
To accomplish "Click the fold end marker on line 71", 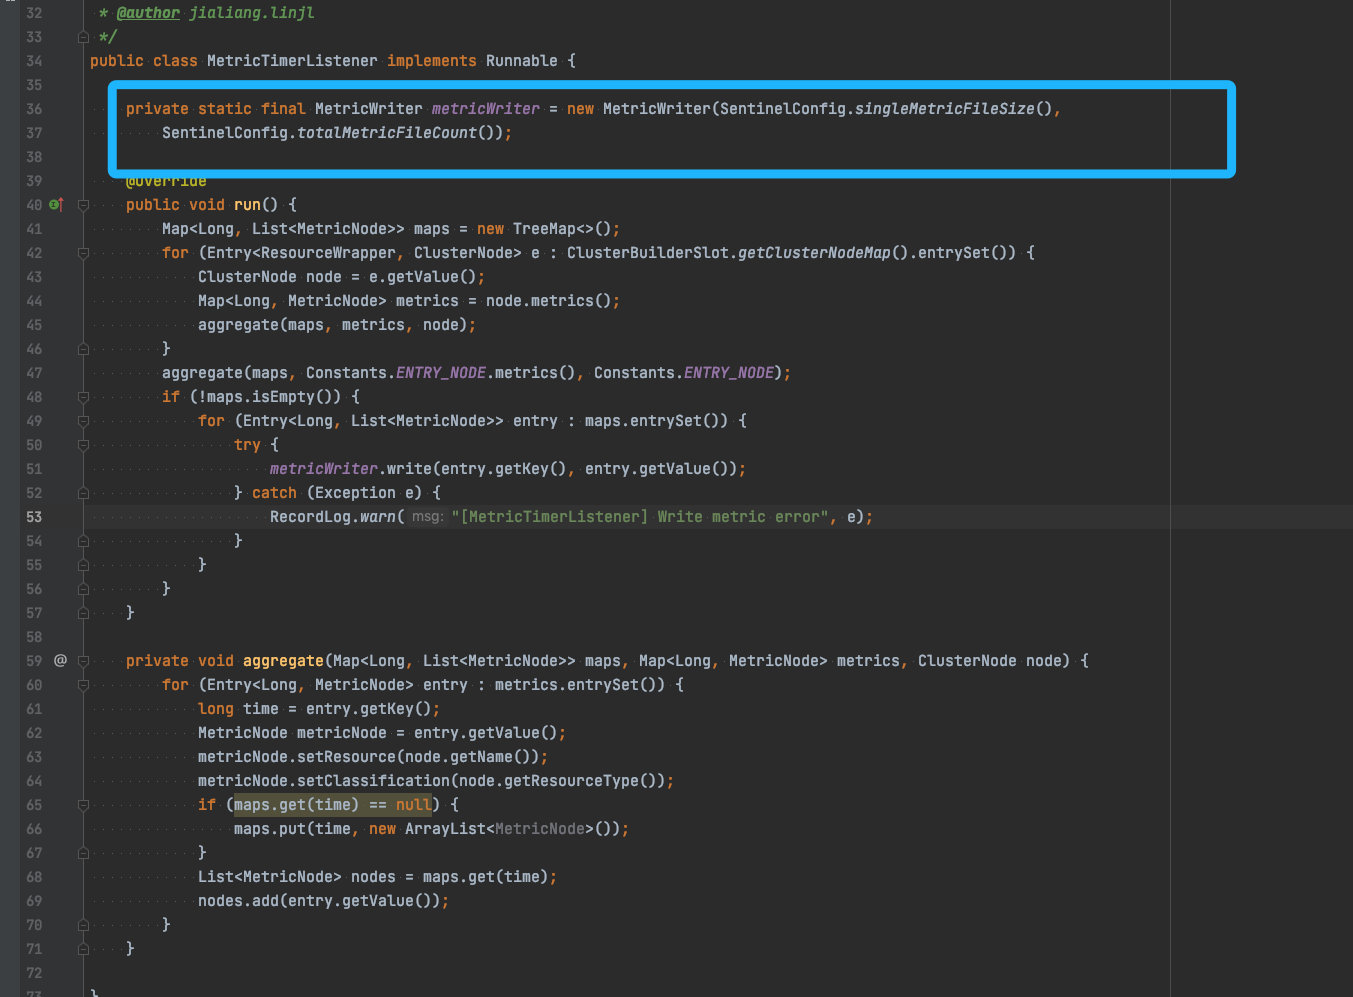I will coord(84,949).
